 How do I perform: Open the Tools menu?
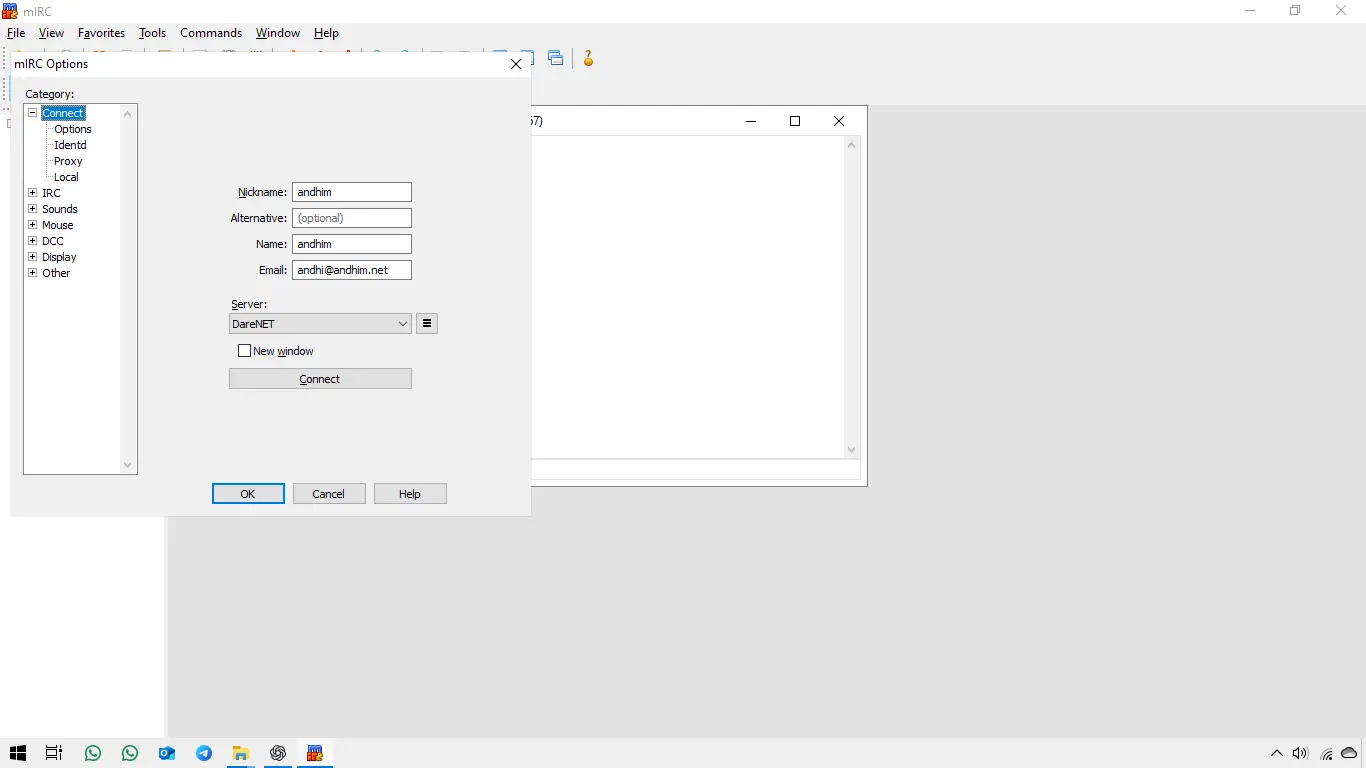[152, 33]
